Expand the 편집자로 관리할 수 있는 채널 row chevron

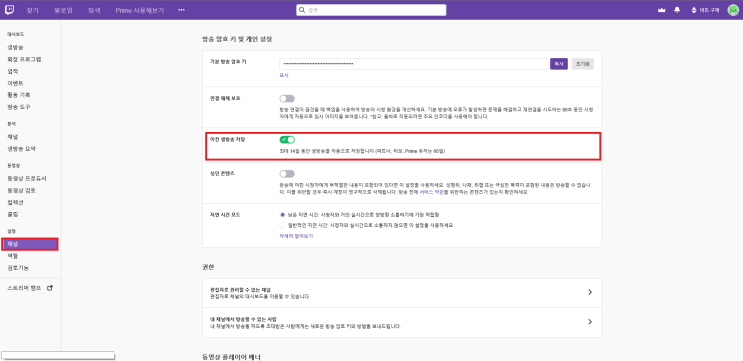pos(590,292)
